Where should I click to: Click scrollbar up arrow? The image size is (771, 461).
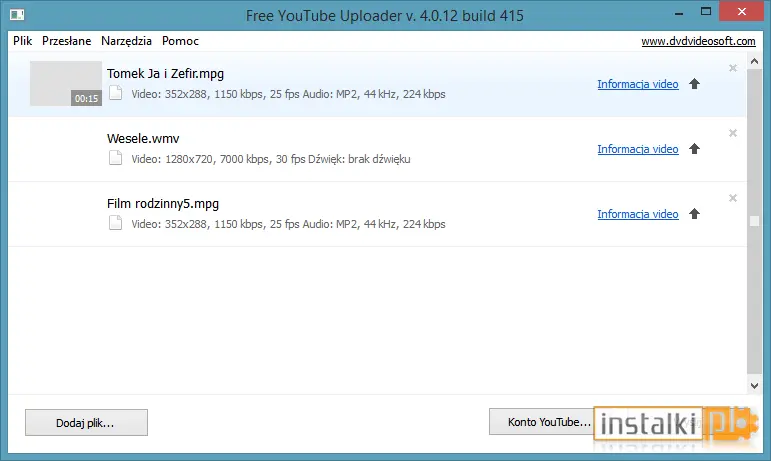pos(754,61)
